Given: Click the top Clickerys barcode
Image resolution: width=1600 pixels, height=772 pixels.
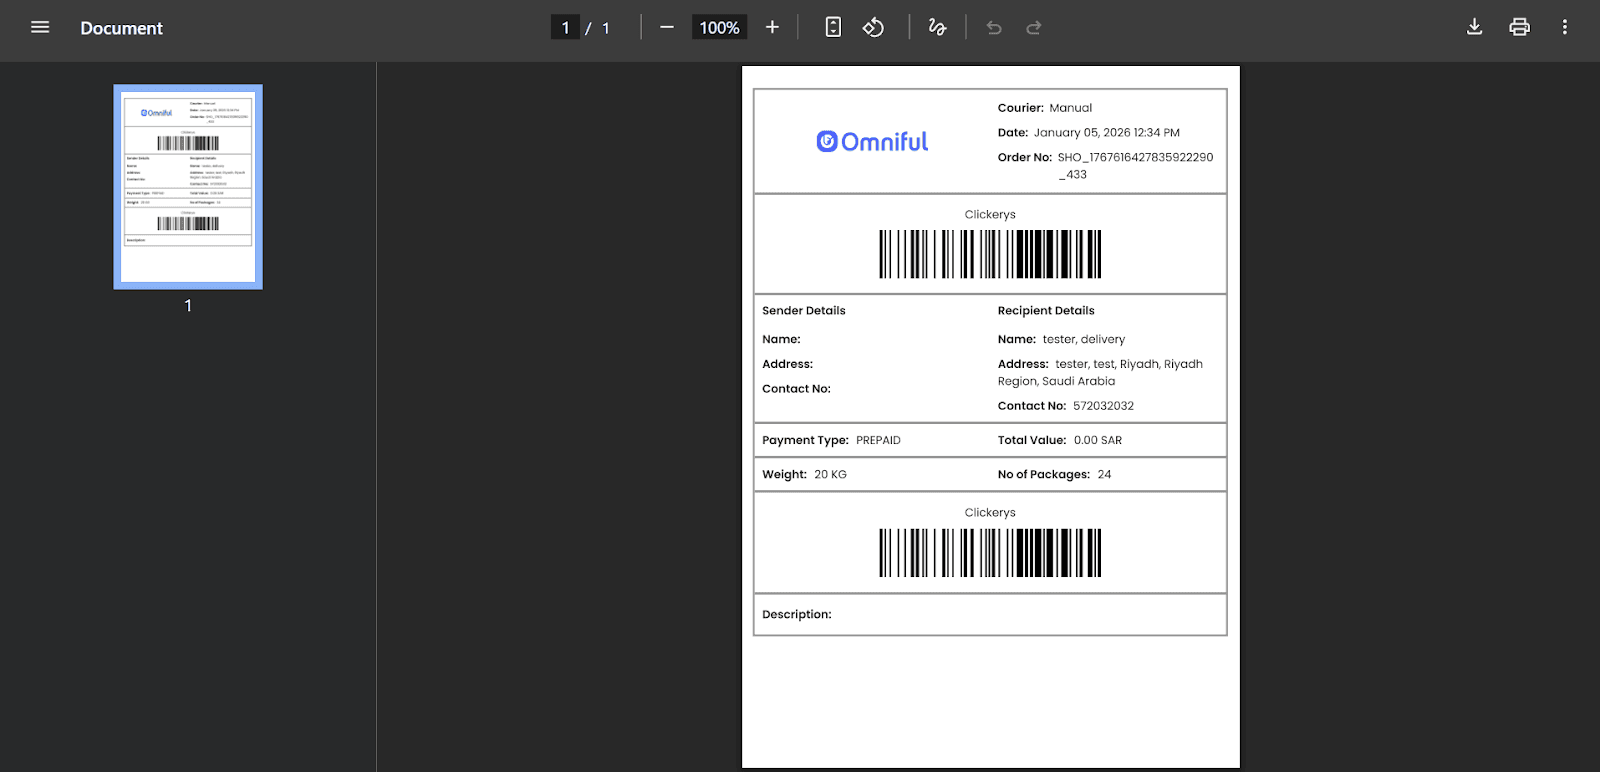Looking at the screenshot, I should pos(990,254).
